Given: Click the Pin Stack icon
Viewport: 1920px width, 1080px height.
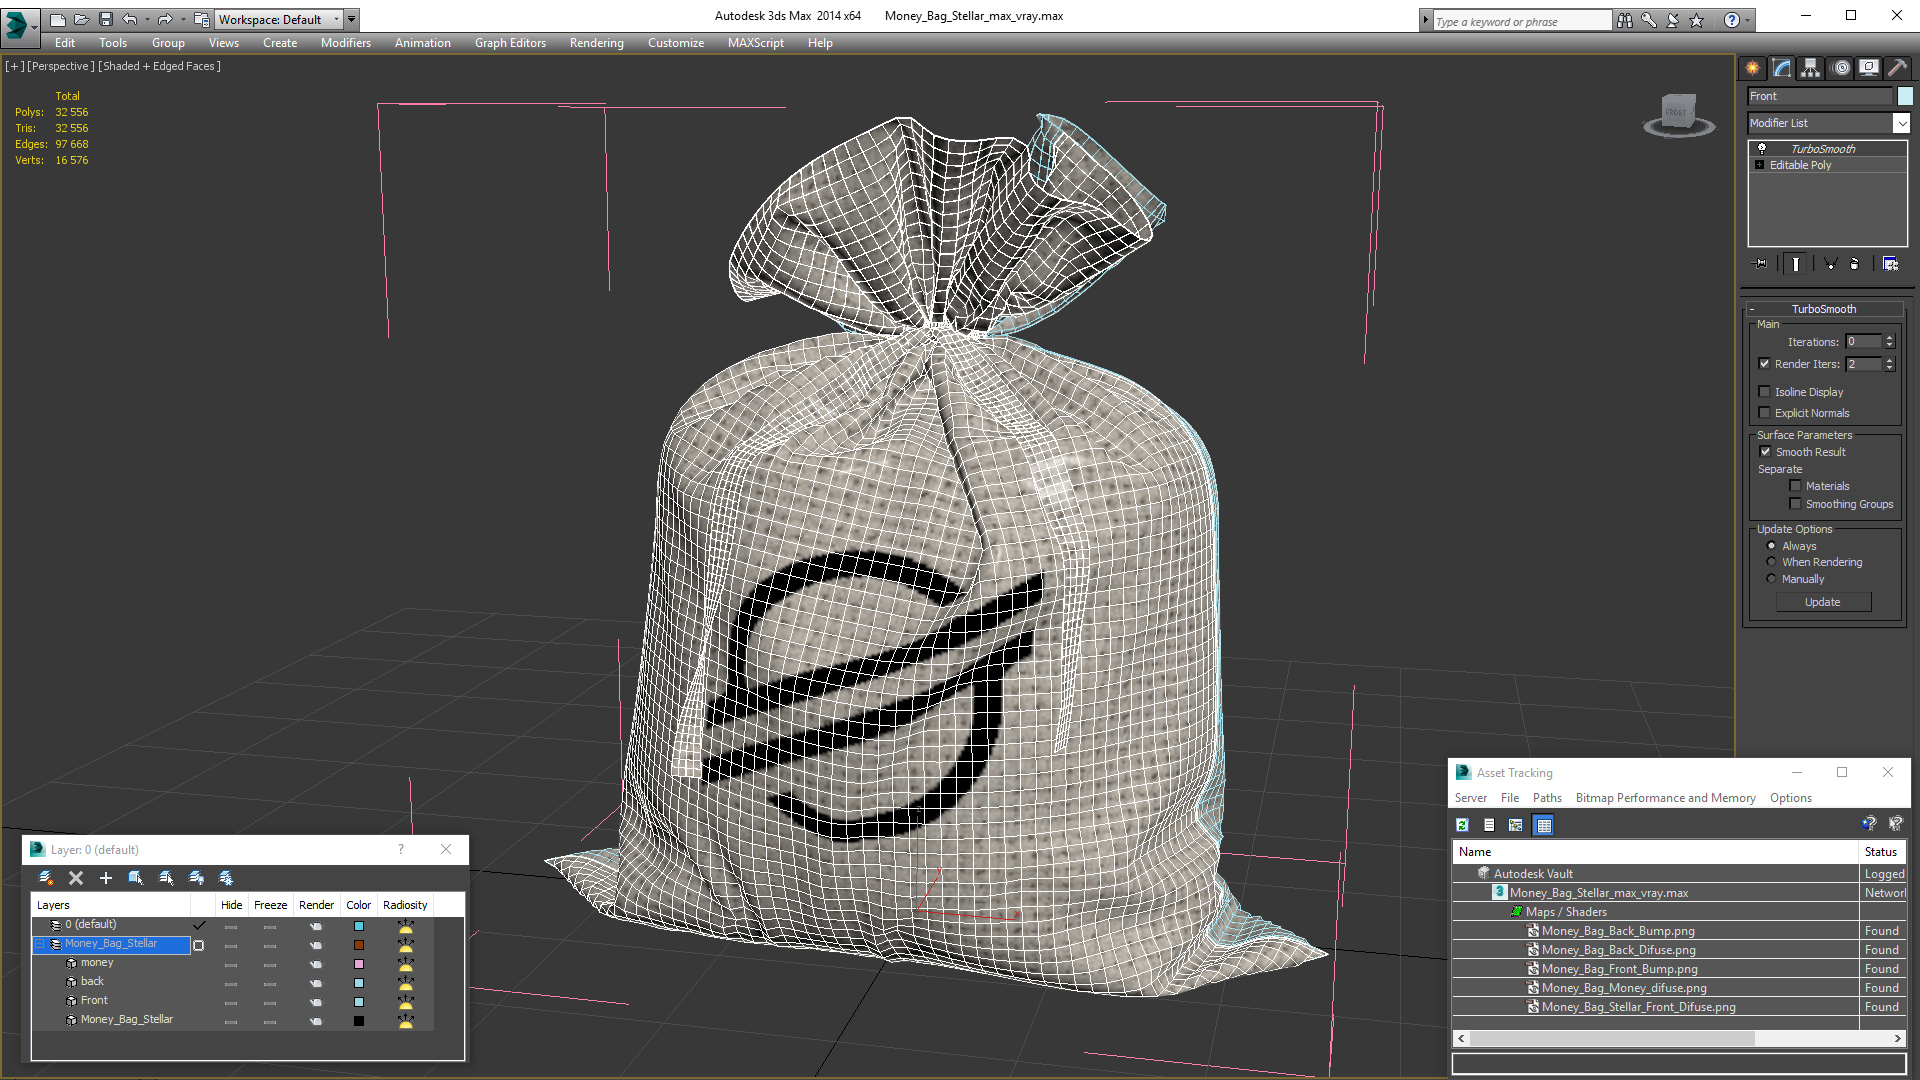Looking at the screenshot, I should pyautogui.click(x=1761, y=264).
